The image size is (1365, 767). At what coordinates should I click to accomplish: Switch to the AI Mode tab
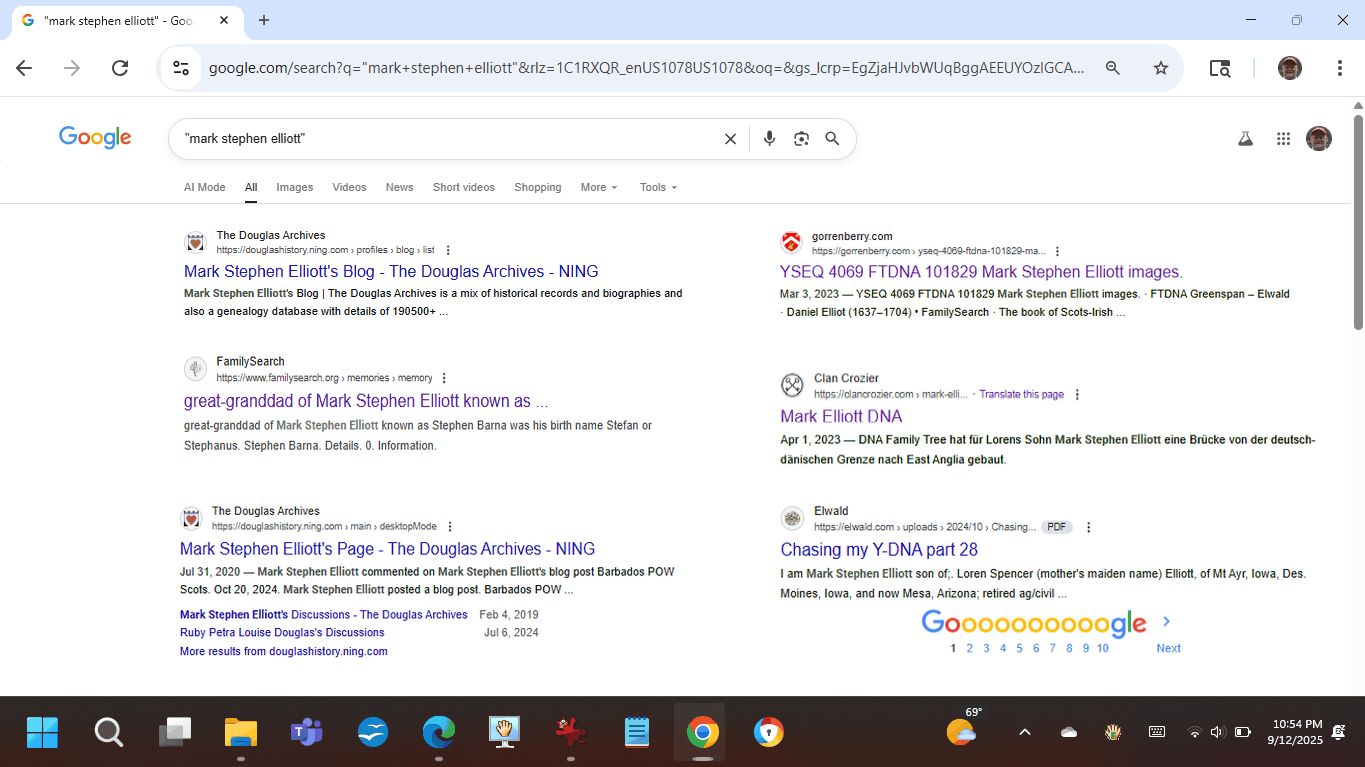tap(204, 187)
